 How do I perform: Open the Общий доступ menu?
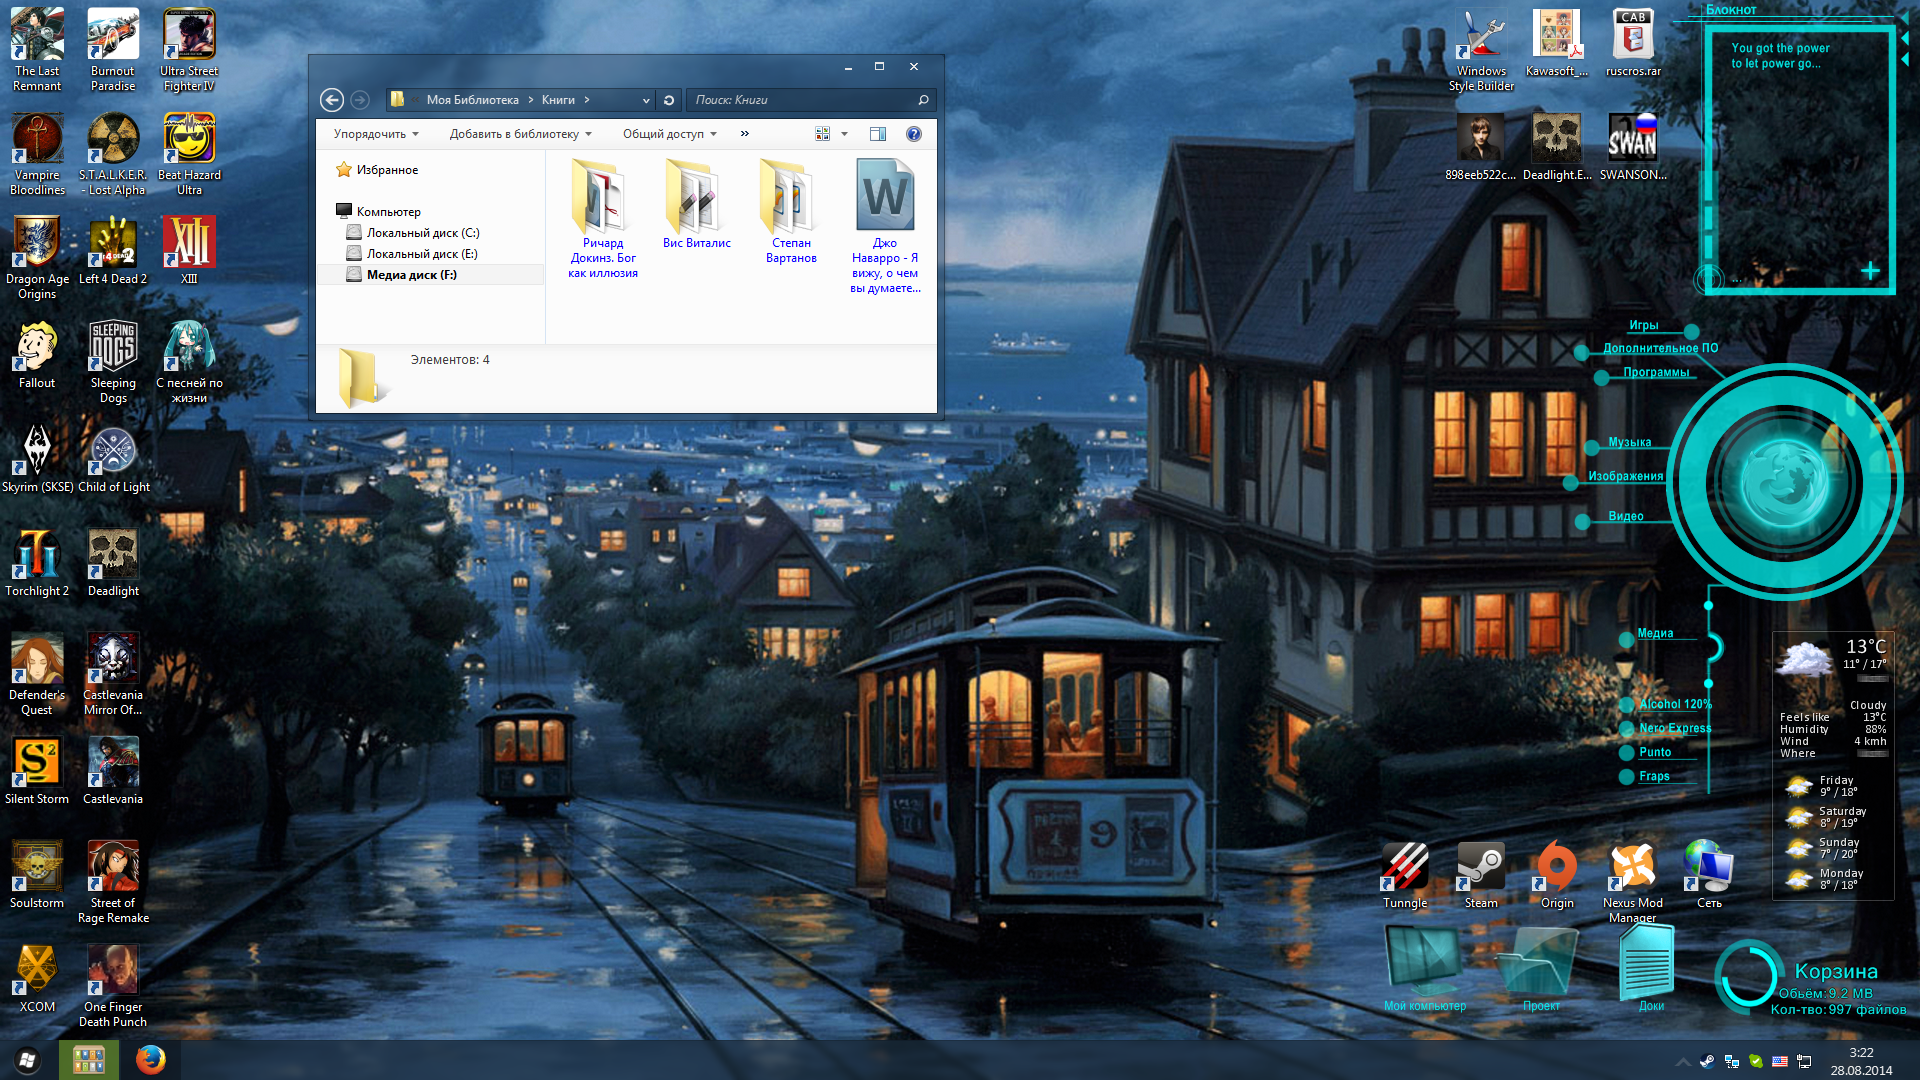point(669,134)
